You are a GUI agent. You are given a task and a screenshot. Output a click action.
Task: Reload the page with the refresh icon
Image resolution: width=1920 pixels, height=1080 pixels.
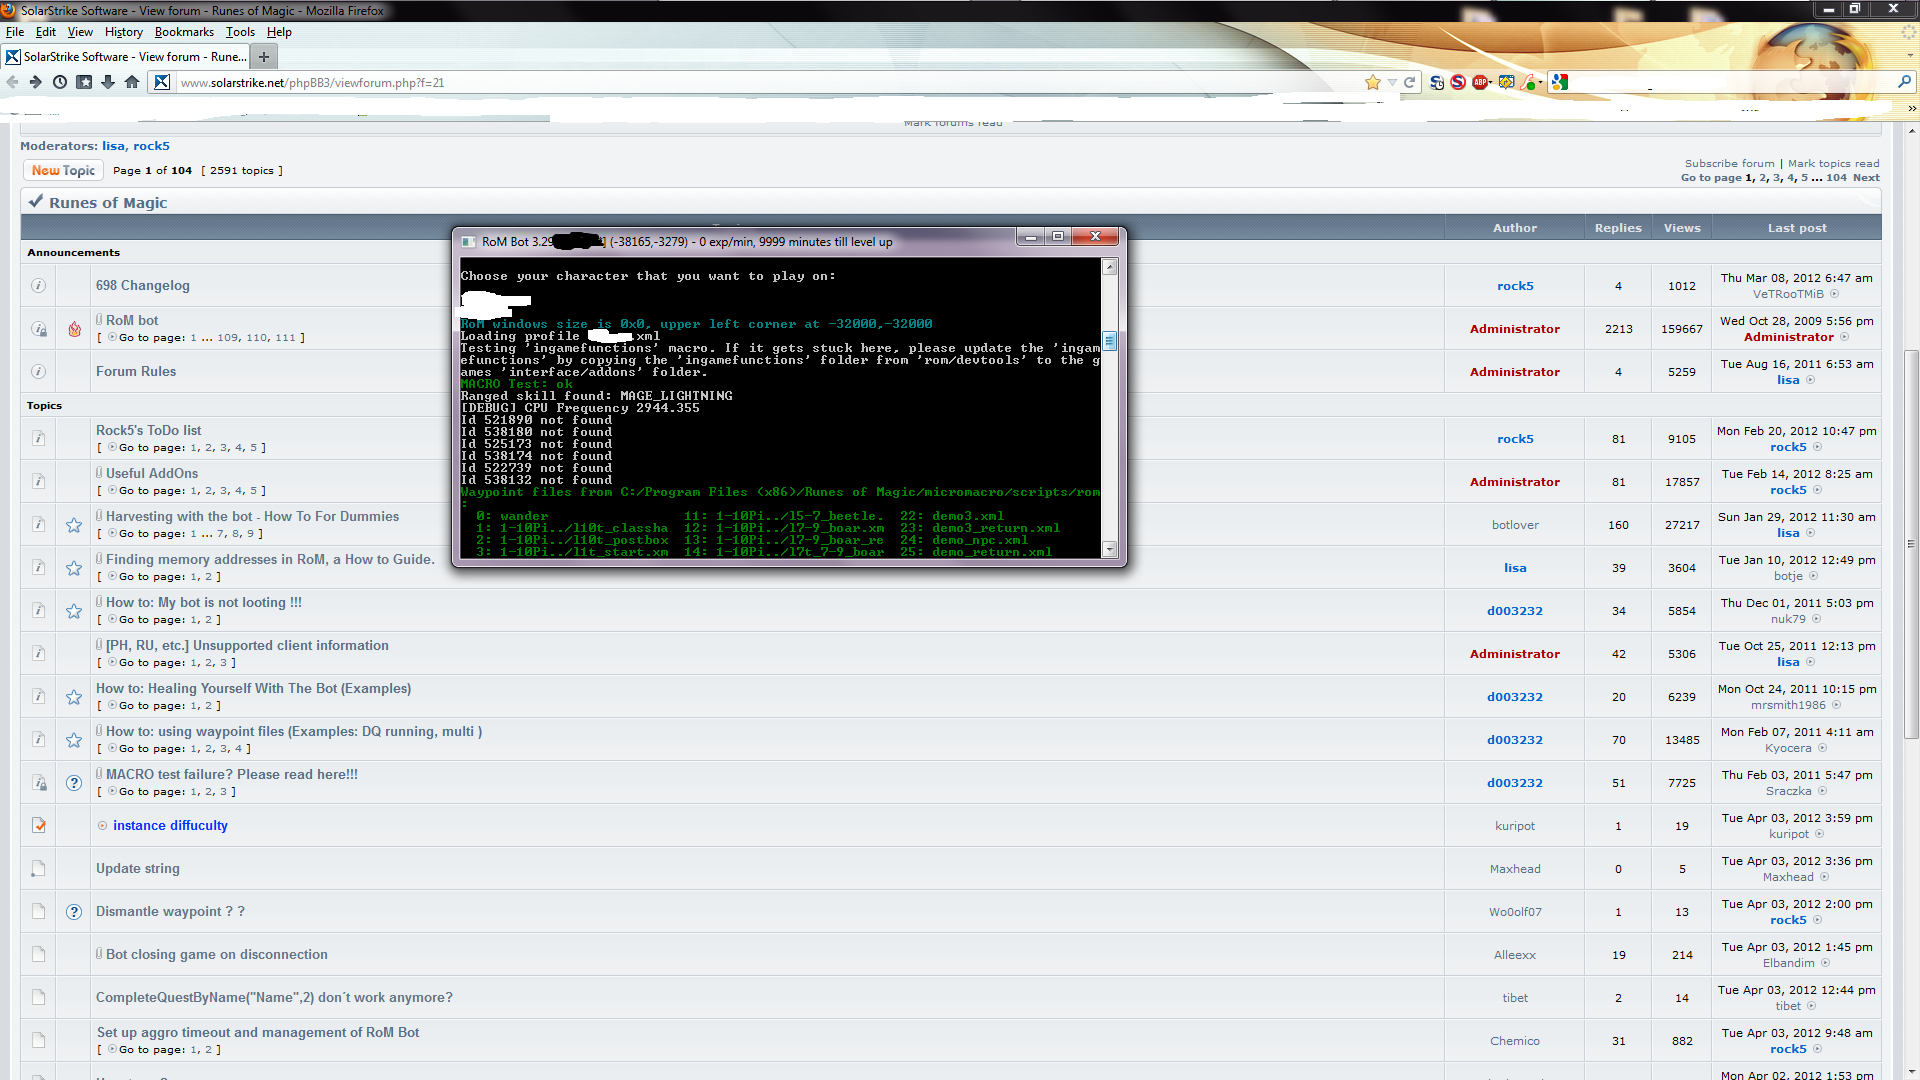1410,83
